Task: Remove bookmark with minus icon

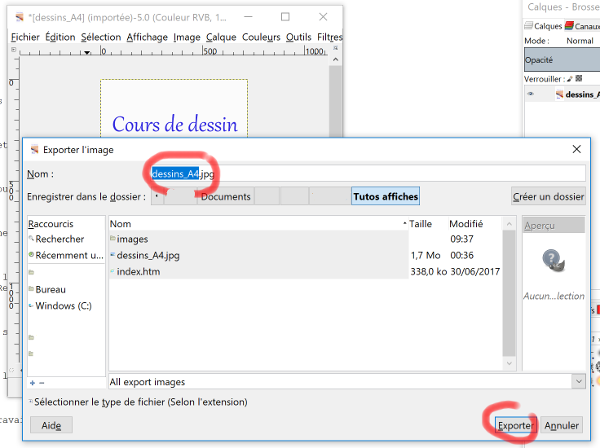Action: pyautogui.click(x=42, y=383)
